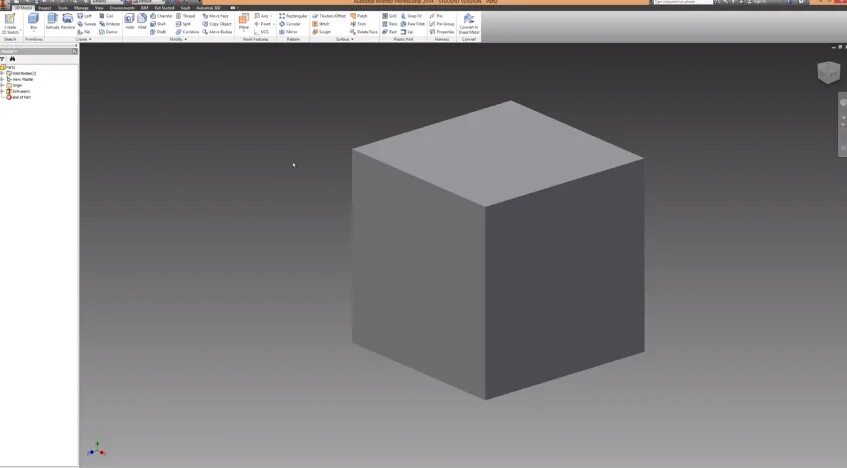
Task: Select End of Part in browser
Action: tap(18, 97)
